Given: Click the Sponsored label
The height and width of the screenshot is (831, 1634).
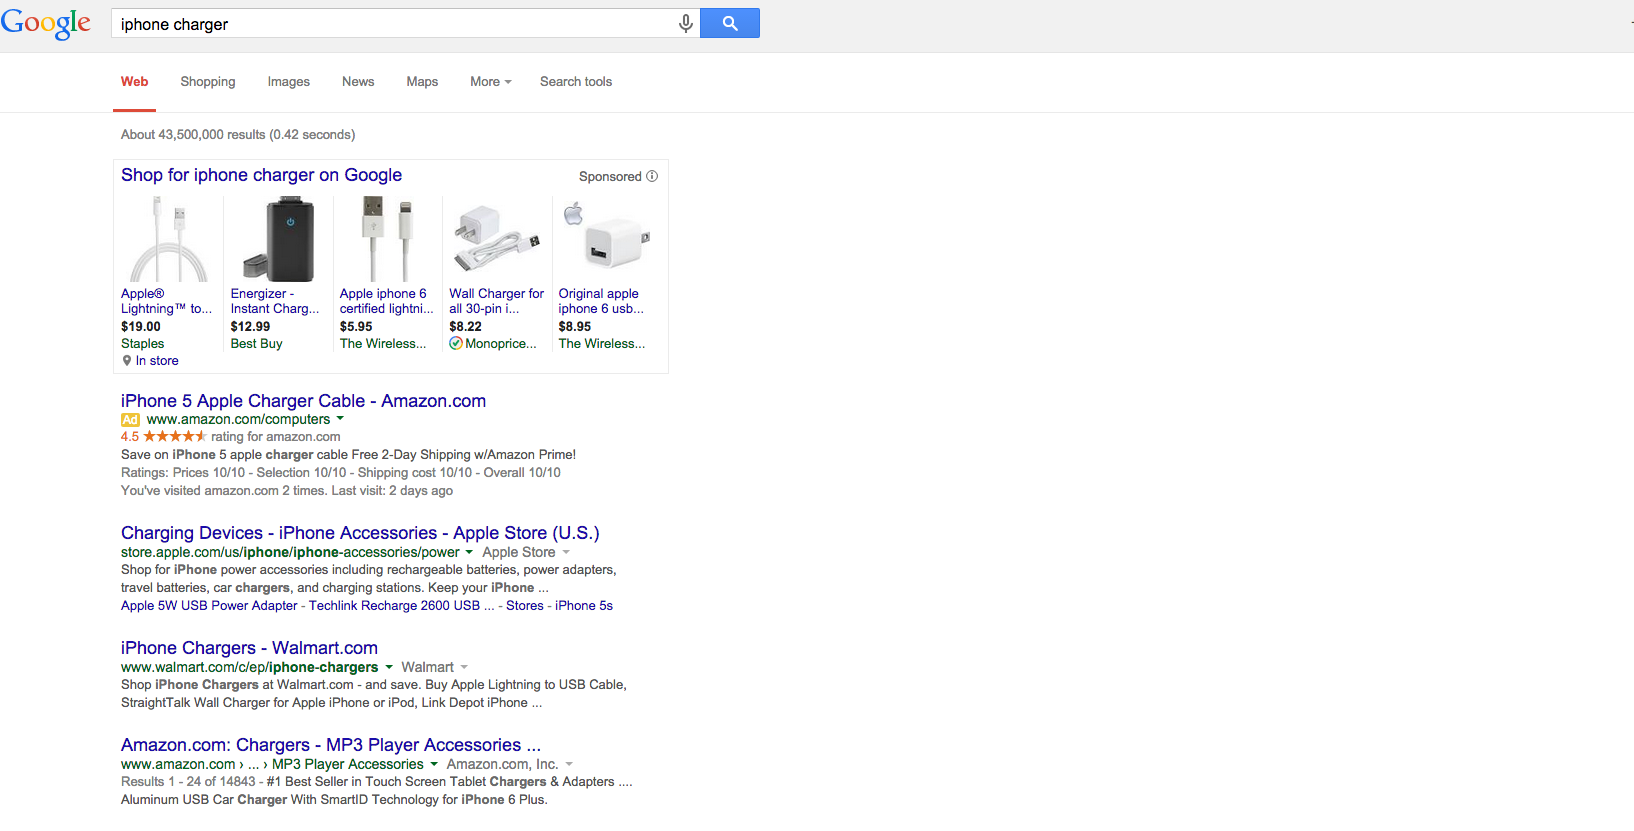Looking at the screenshot, I should coord(610,177).
